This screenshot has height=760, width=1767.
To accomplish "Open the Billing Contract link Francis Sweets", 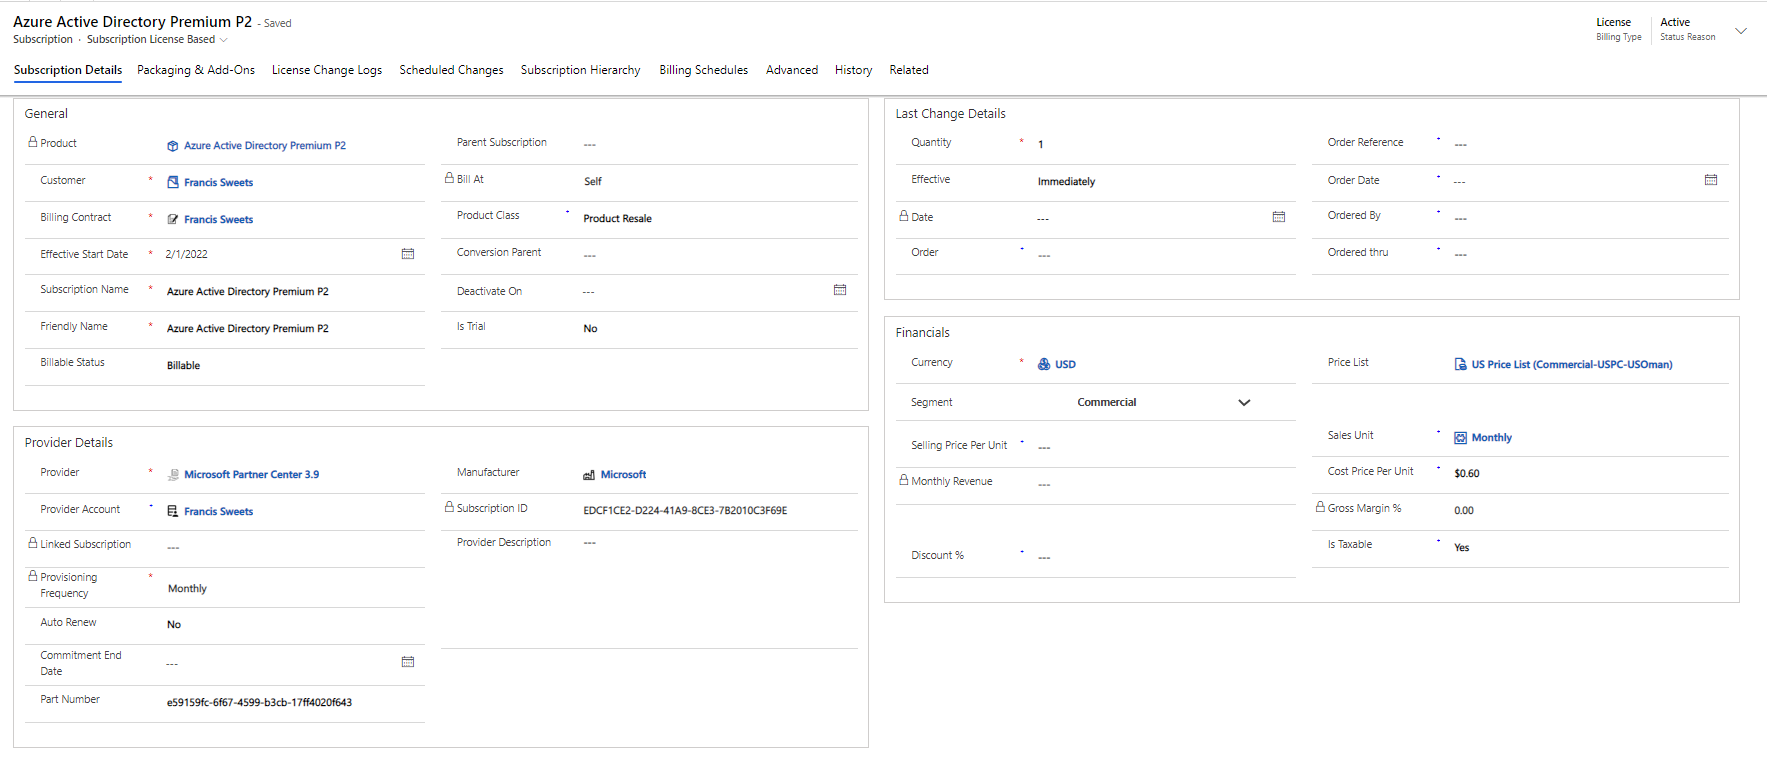I will pos(219,220).
